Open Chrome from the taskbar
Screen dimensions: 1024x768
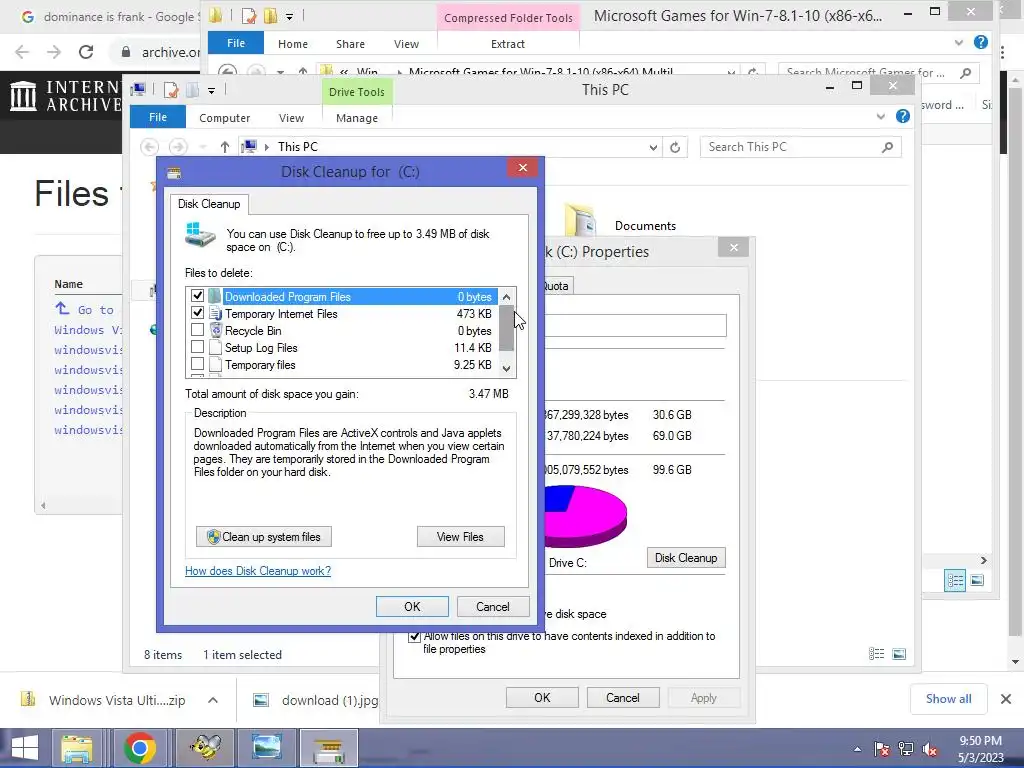tap(140, 748)
